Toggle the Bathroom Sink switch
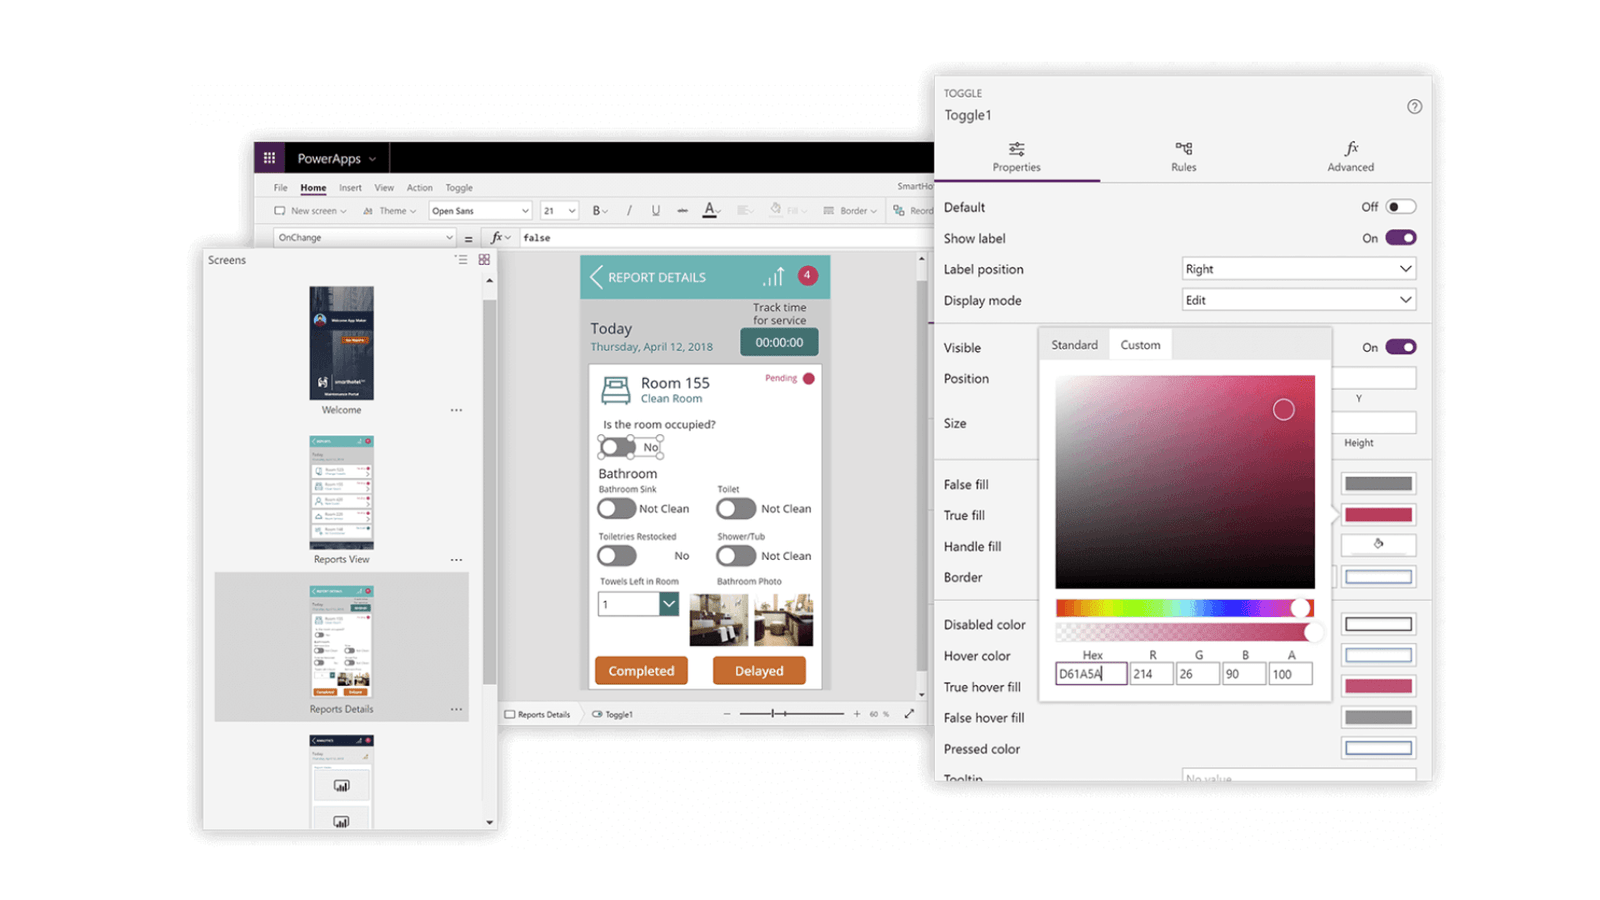The width and height of the screenshot is (1600, 900). tap(617, 508)
